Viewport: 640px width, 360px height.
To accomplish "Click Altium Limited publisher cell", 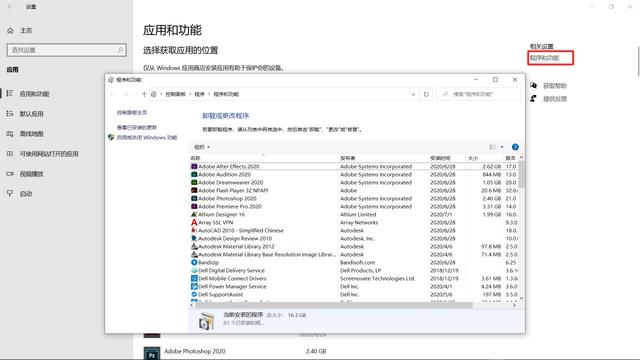I will [x=358, y=214].
